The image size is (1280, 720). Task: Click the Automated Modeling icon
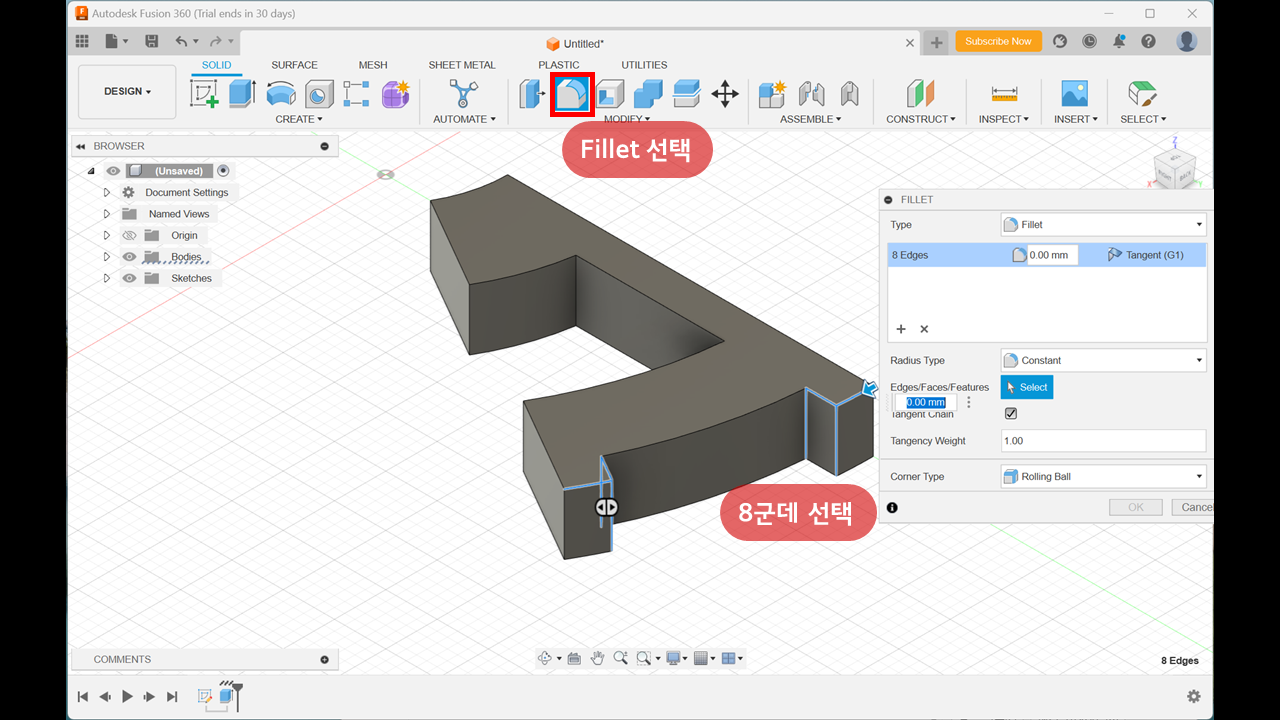click(463, 94)
